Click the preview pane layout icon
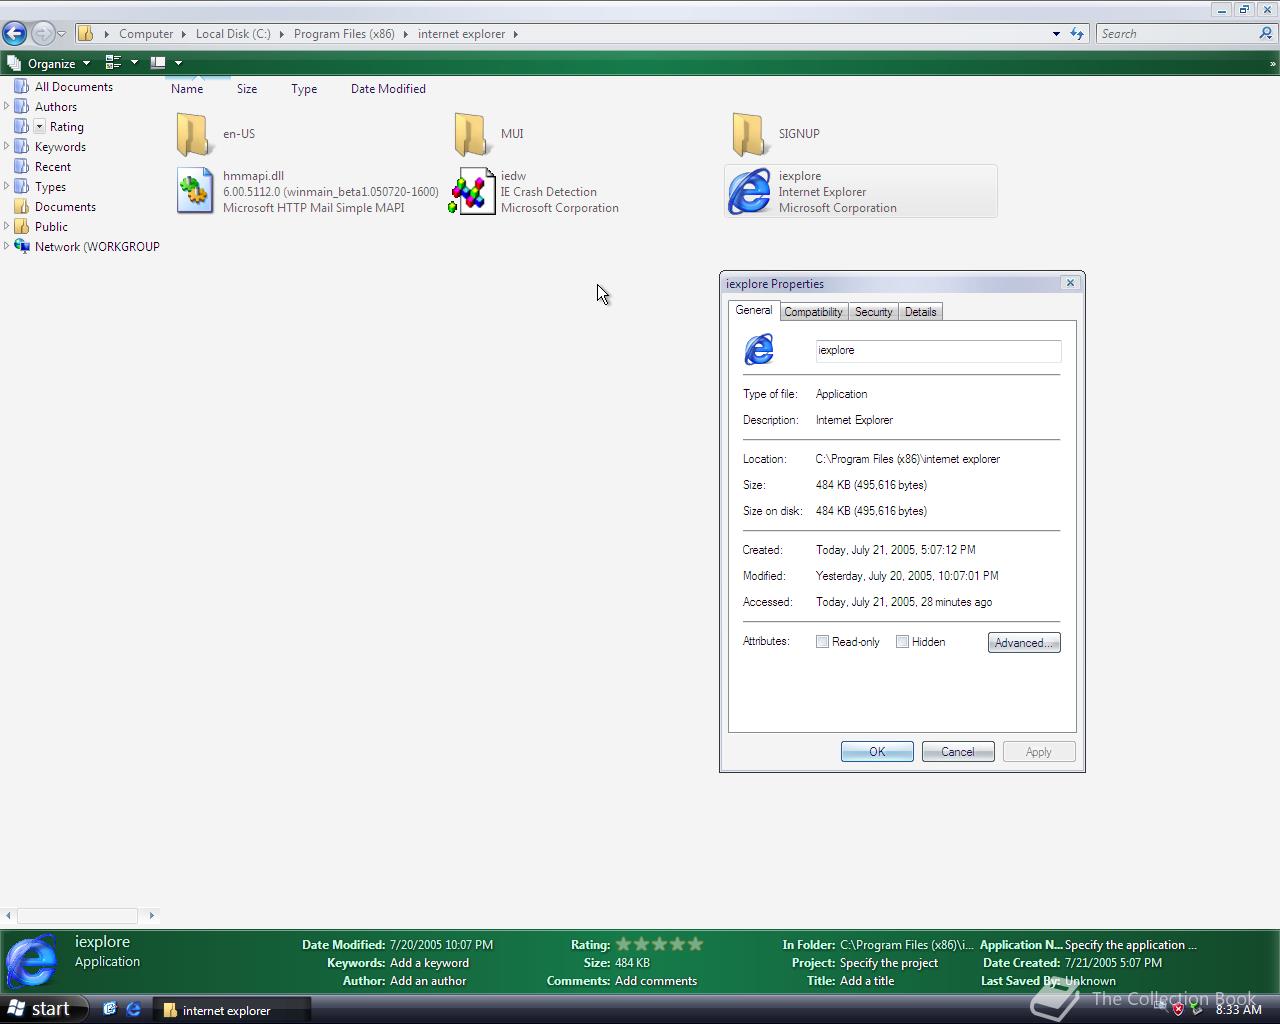 pos(158,63)
